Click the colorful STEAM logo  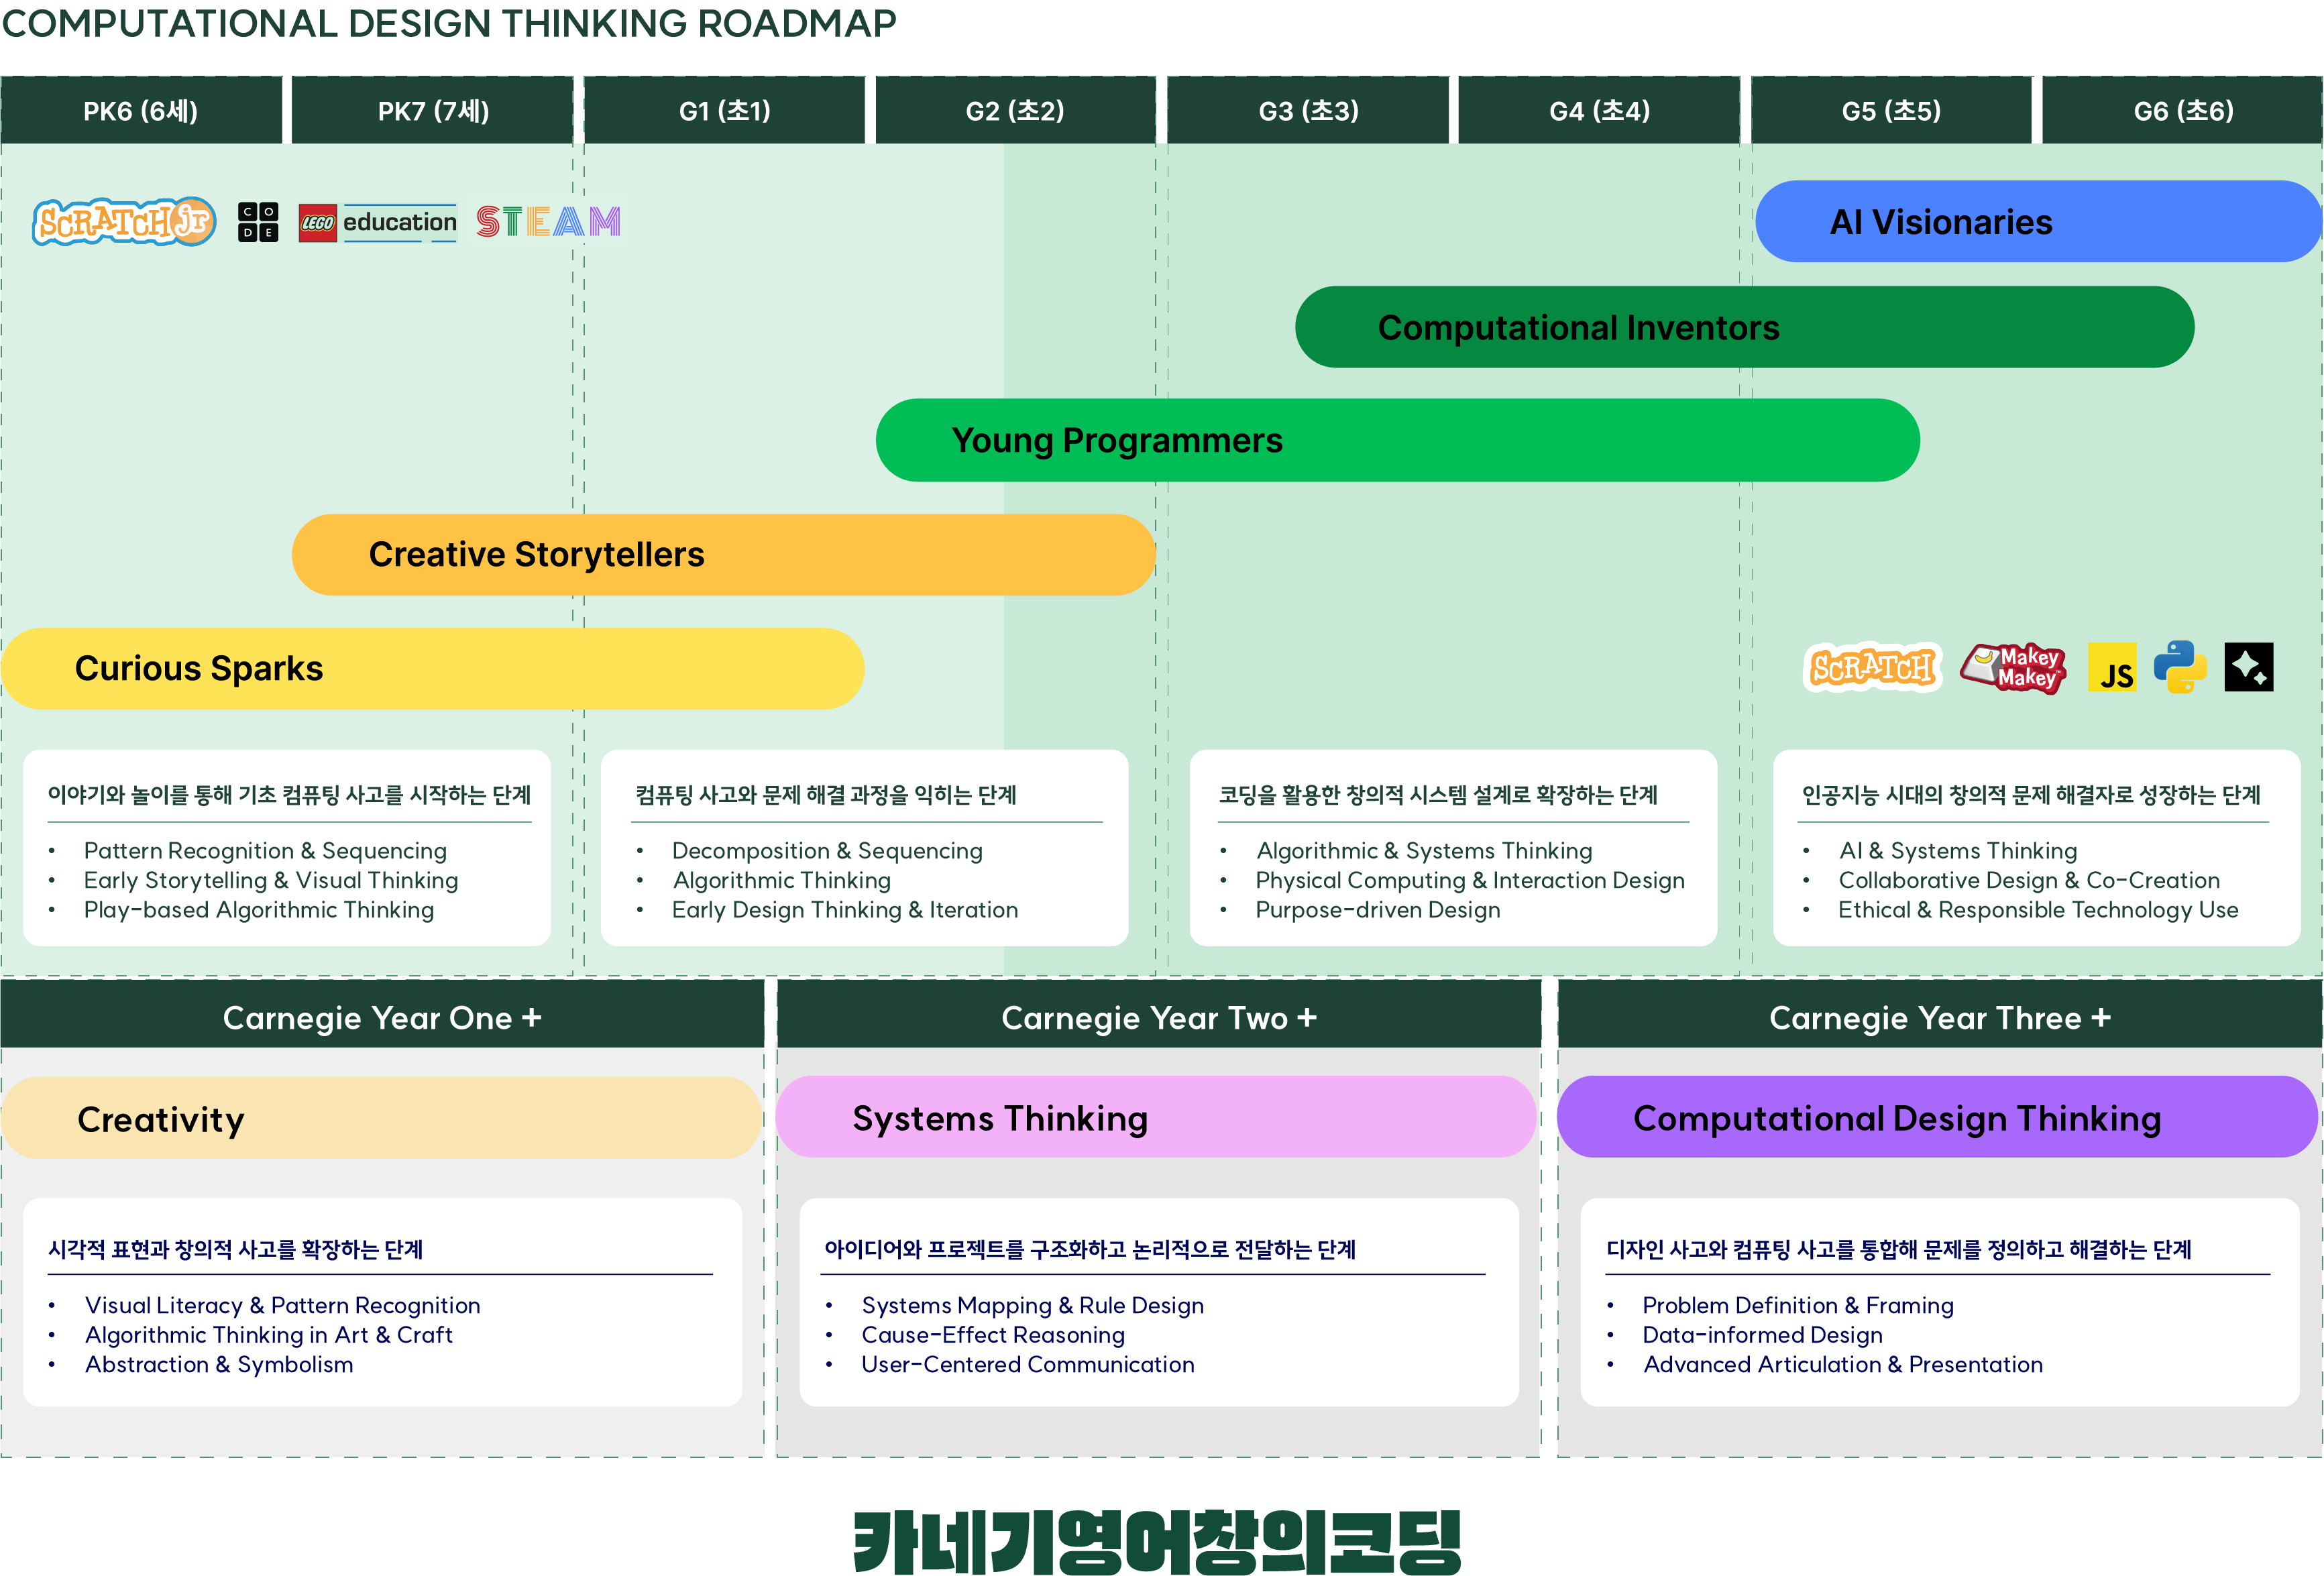[x=548, y=221]
